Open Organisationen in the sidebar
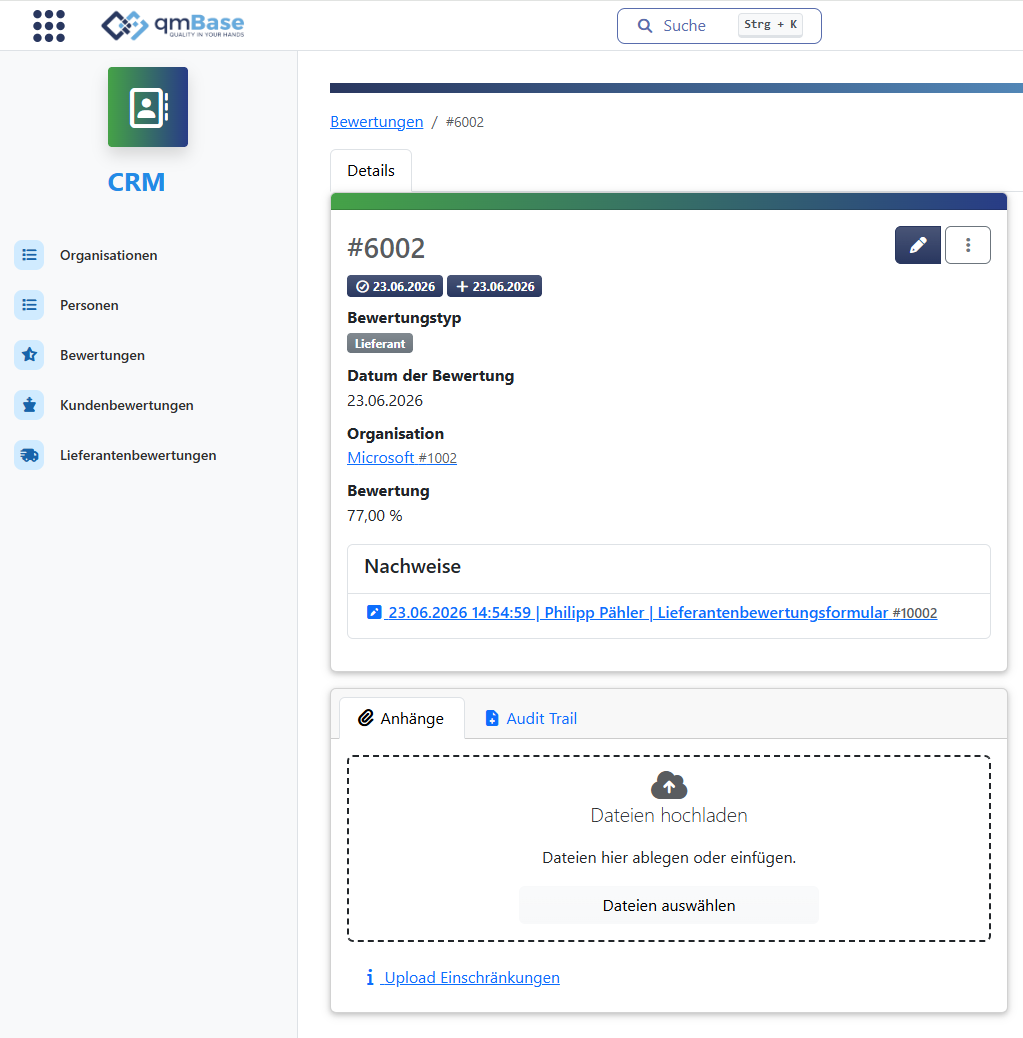This screenshot has height=1038, width=1023. coord(109,256)
